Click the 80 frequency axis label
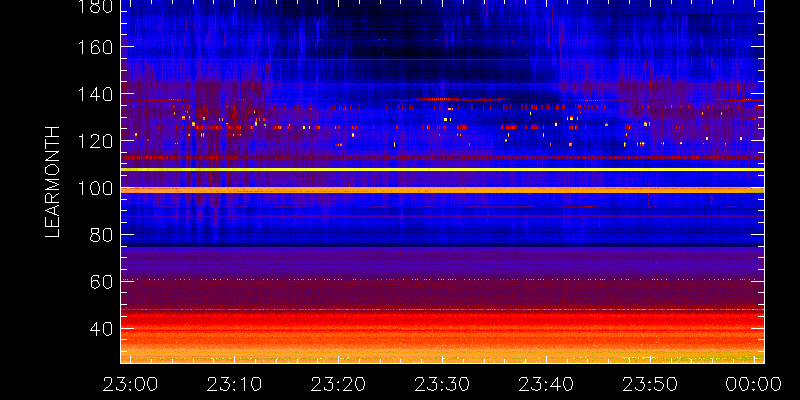The width and height of the screenshot is (800, 400). click(101, 235)
